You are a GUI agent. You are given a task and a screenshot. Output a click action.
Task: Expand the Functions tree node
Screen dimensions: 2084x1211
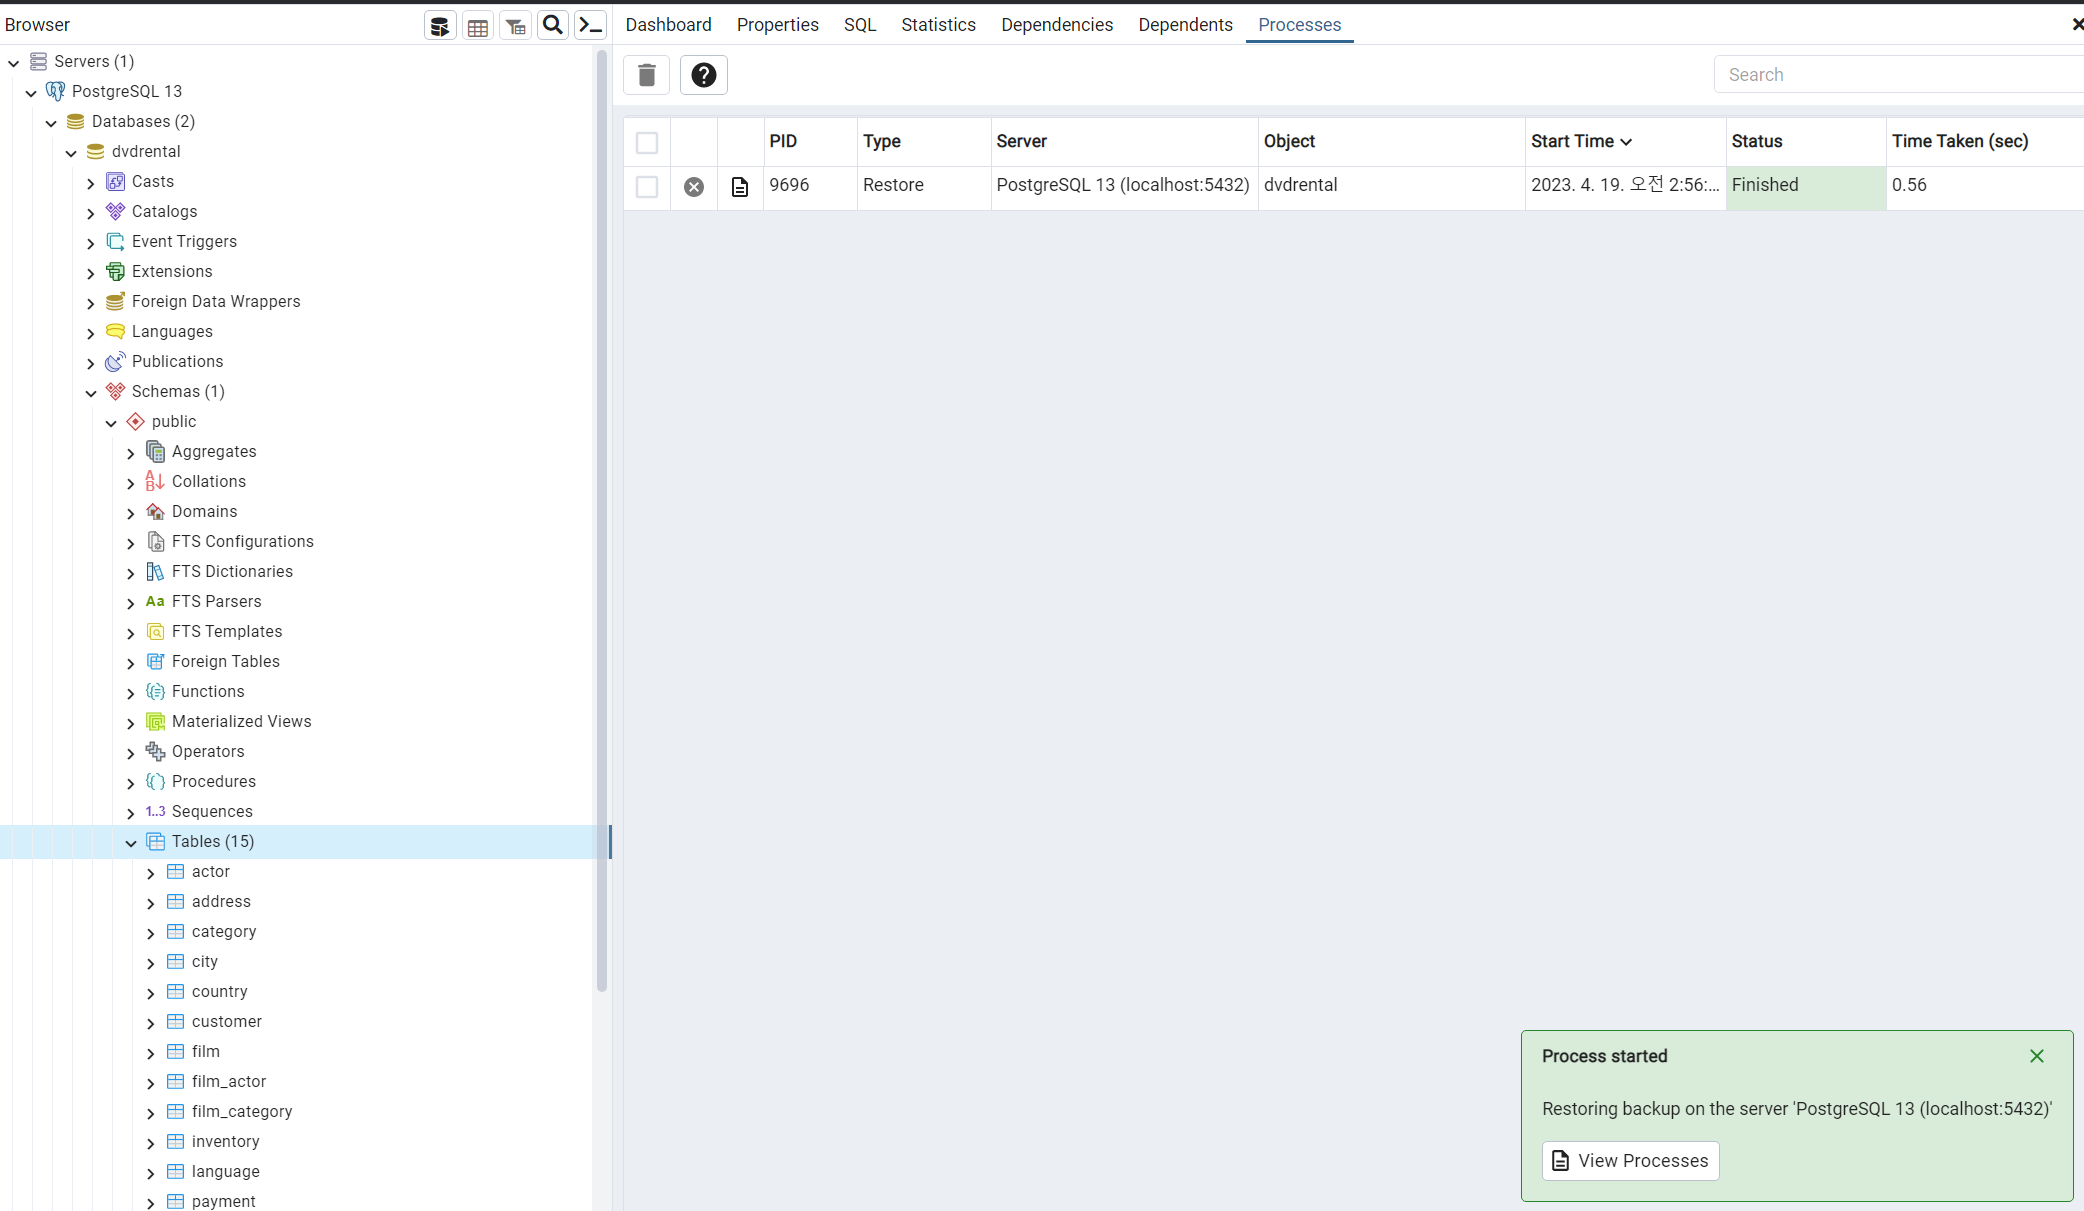131,693
